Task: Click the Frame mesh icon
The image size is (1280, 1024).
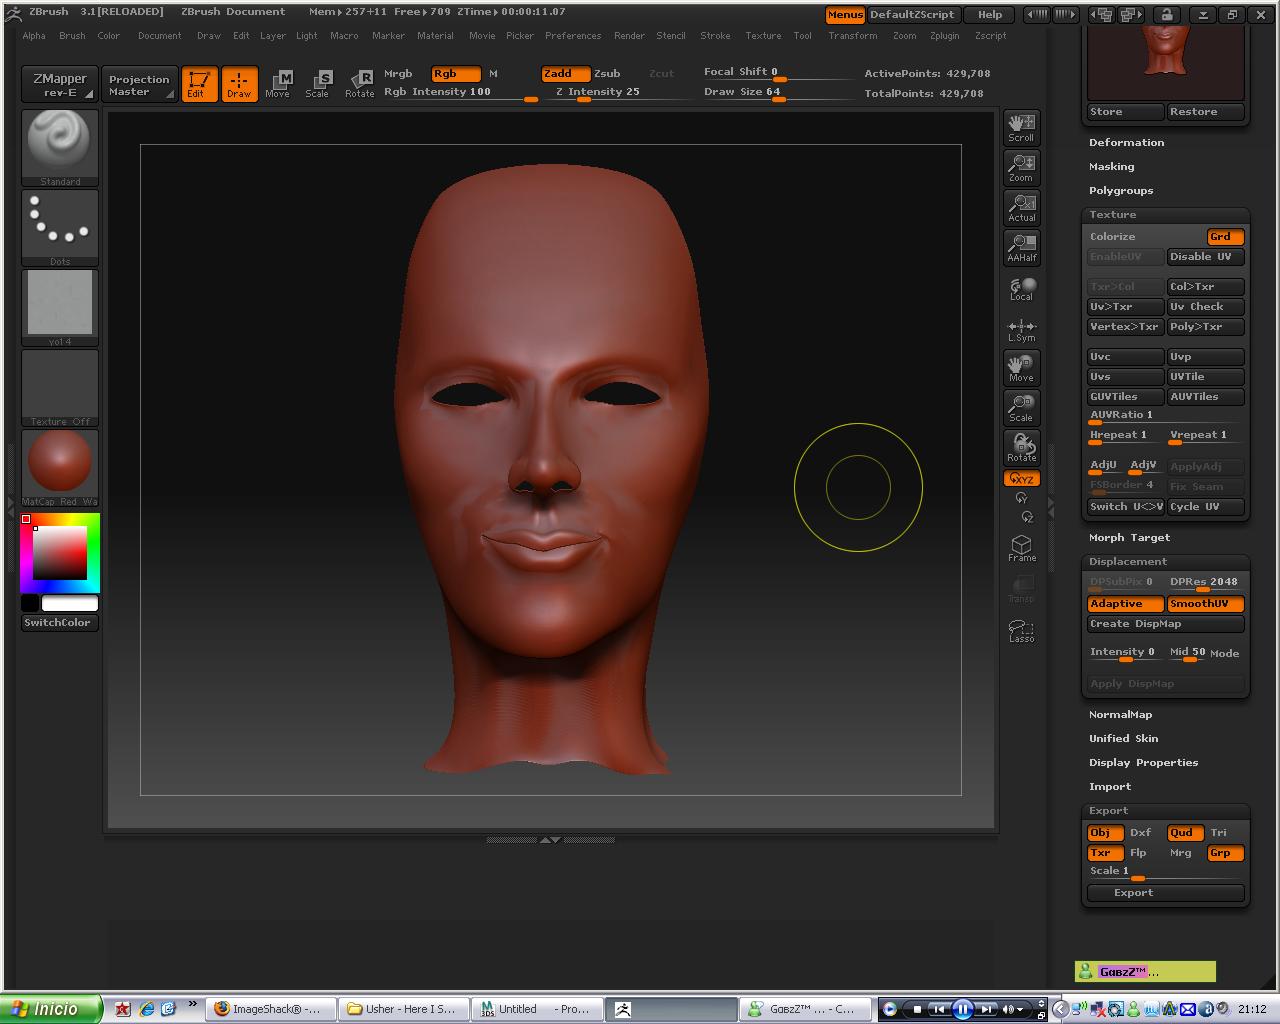Action: click(x=1021, y=547)
